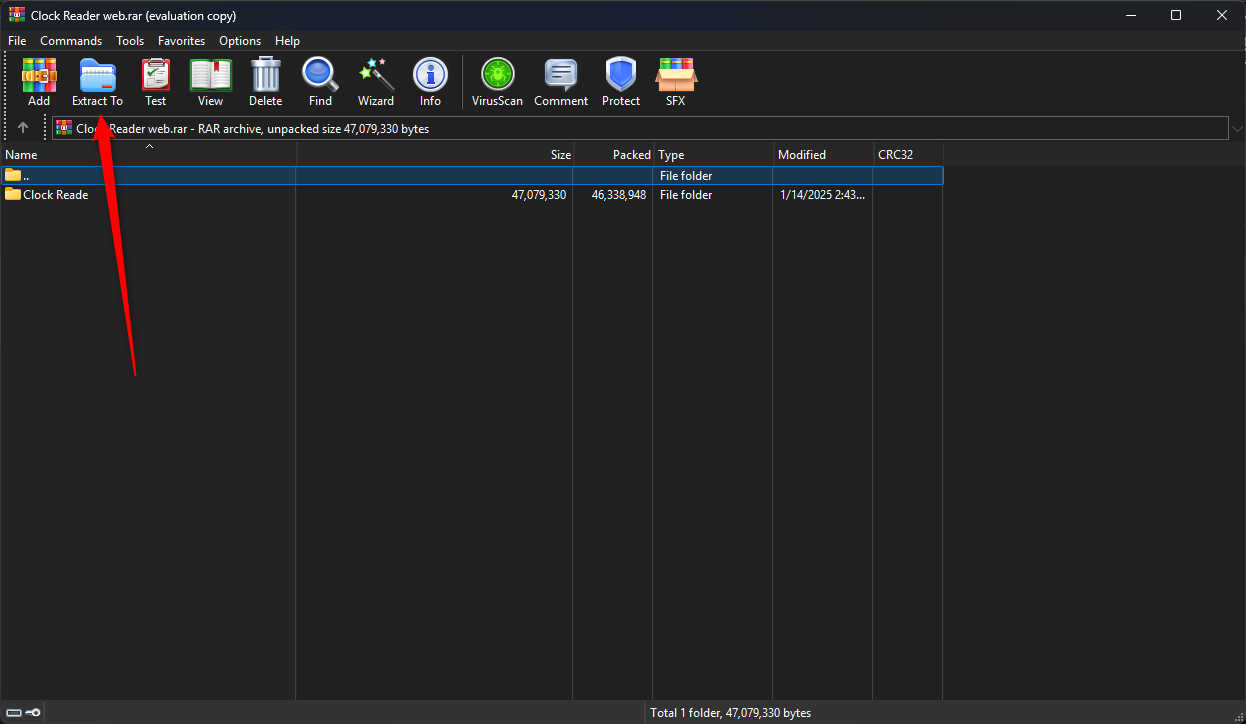The width and height of the screenshot is (1246, 724).
Task: Click the WinRAR title bar app icon
Action: coord(17,15)
